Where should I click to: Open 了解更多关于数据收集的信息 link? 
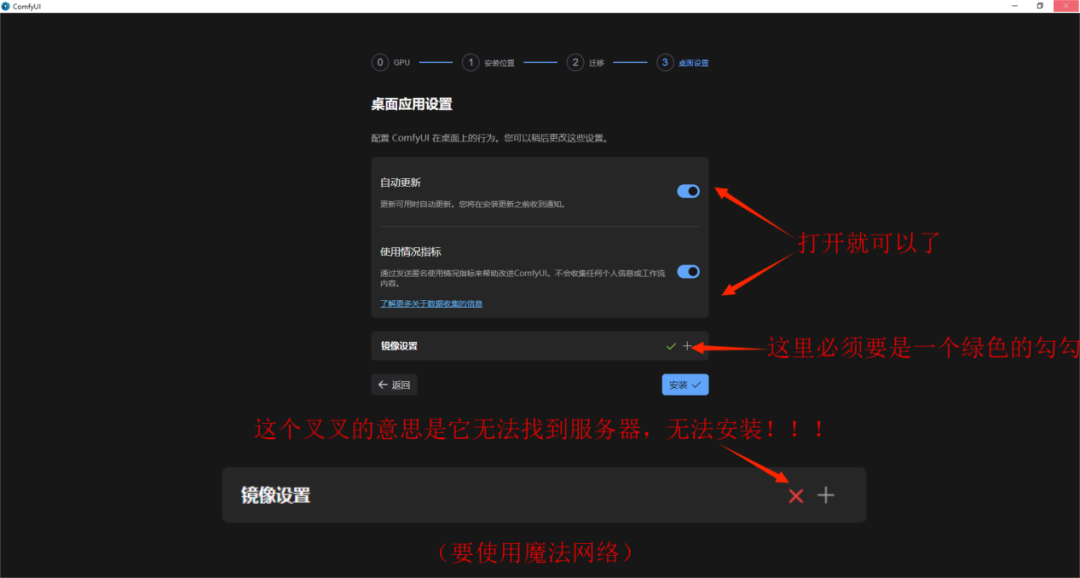(431, 304)
